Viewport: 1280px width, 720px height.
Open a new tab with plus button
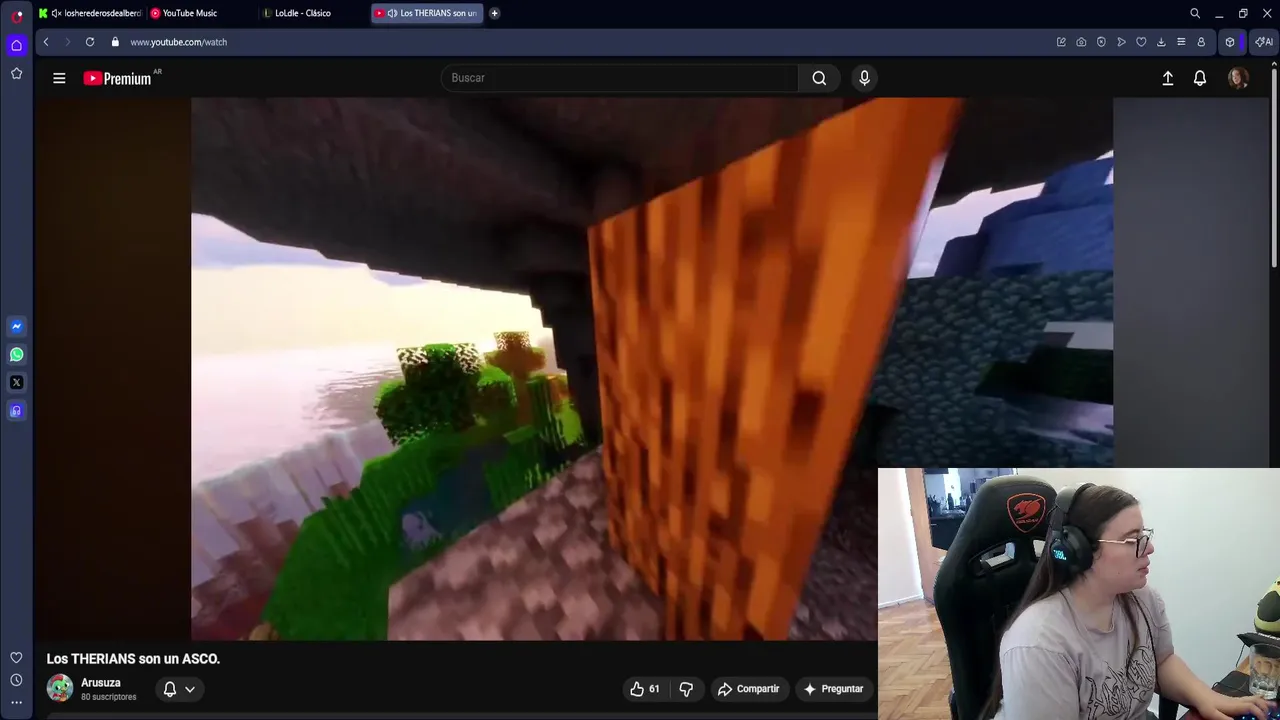click(x=494, y=13)
